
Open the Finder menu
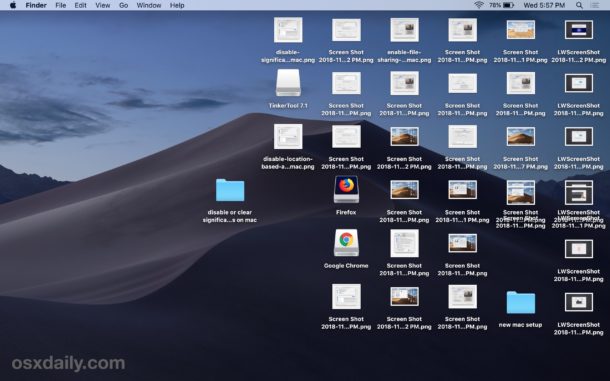pyautogui.click(x=36, y=5)
